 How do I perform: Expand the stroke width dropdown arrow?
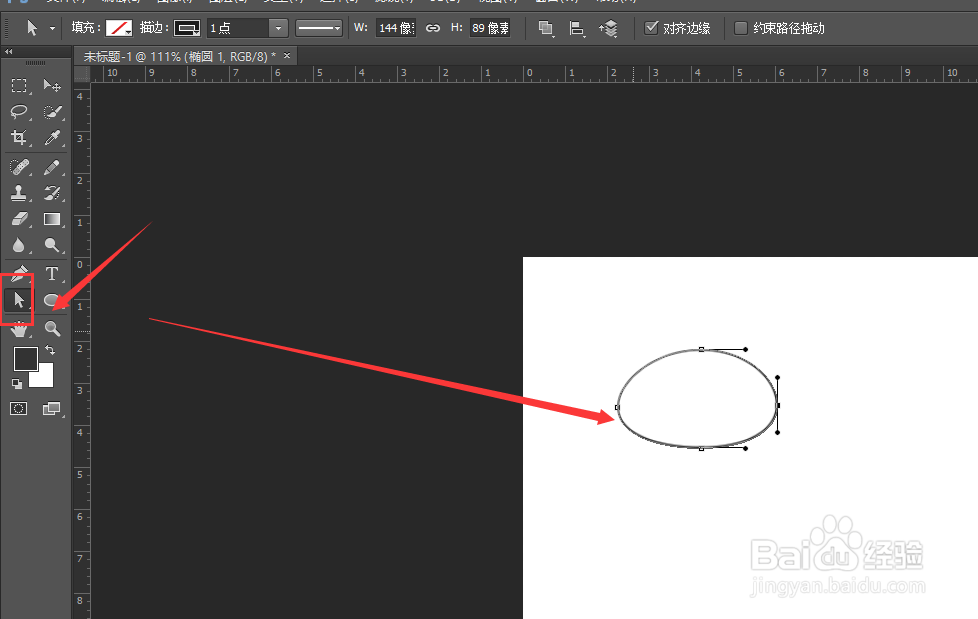278,28
